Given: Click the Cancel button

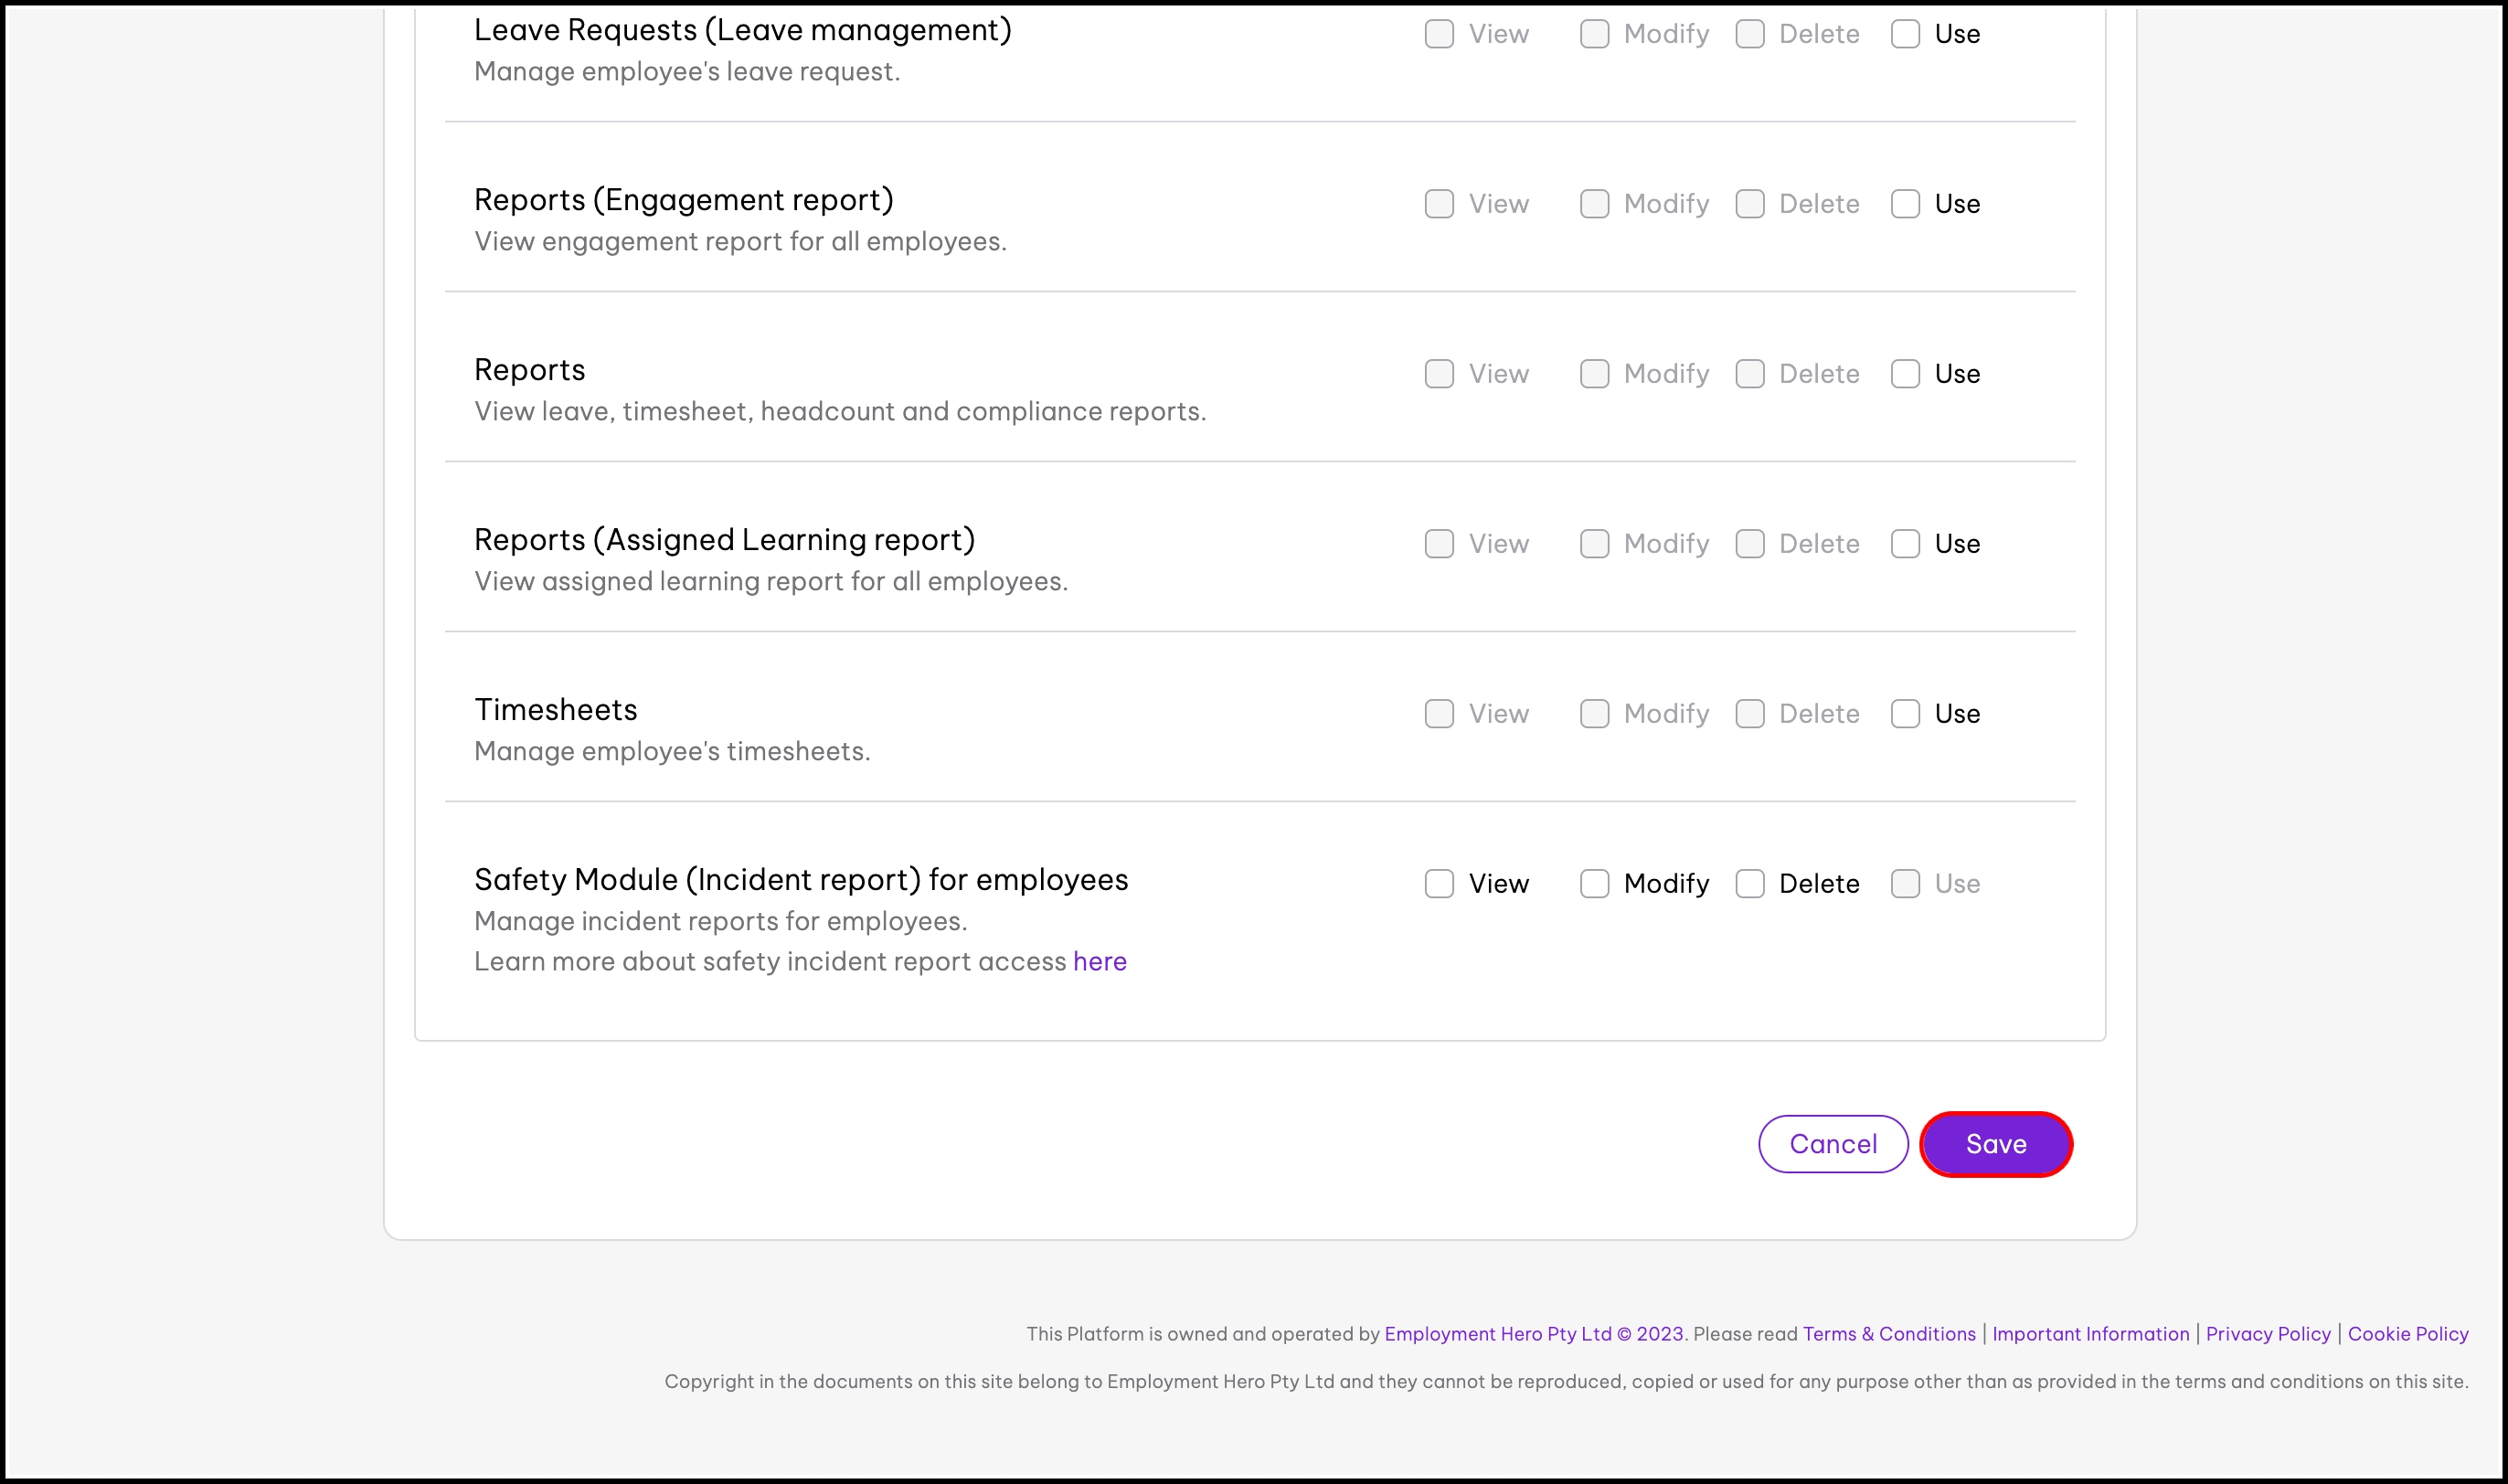Looking at the screenshot, I should click(1832, 1144).
